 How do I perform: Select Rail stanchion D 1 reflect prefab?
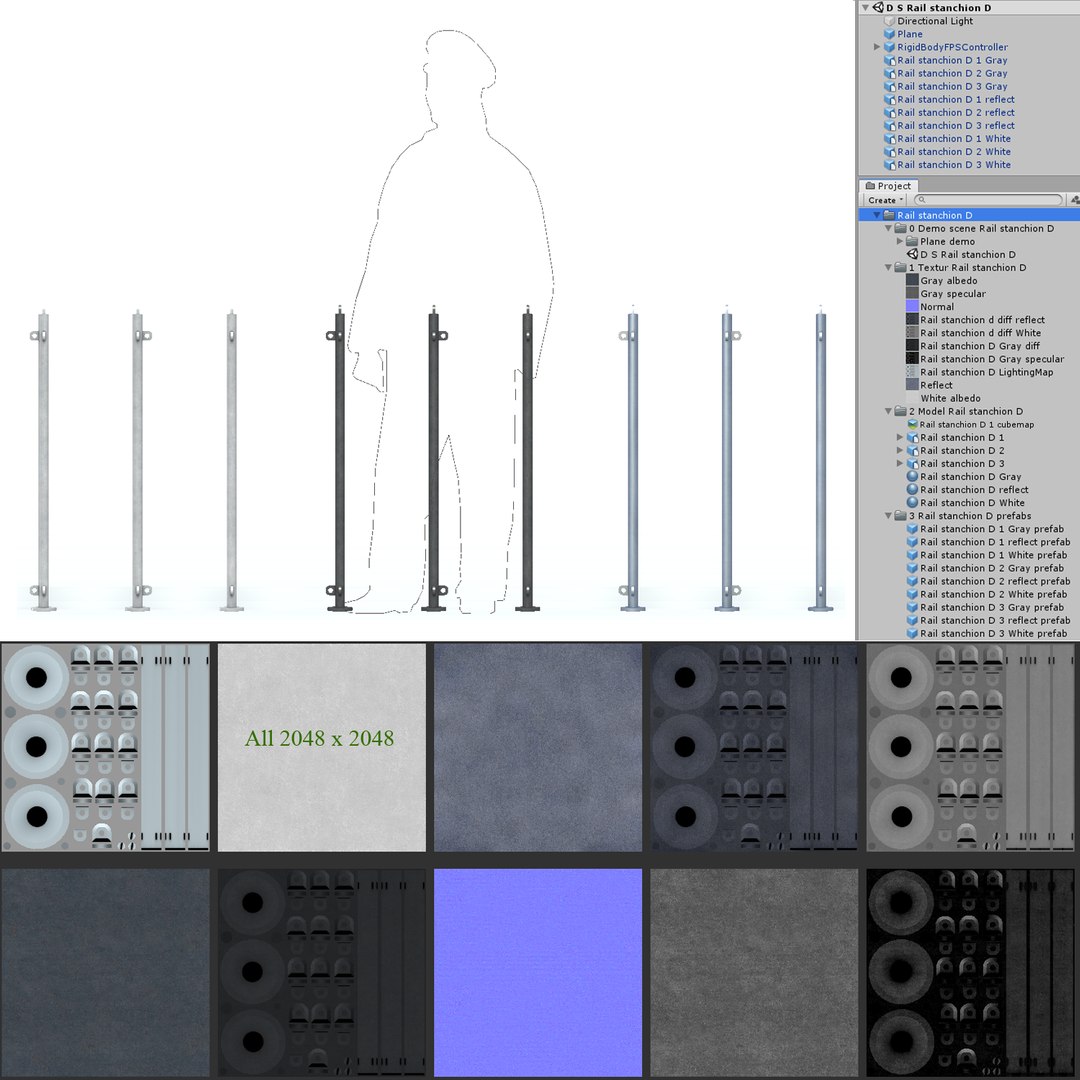(x=995, y=542)
